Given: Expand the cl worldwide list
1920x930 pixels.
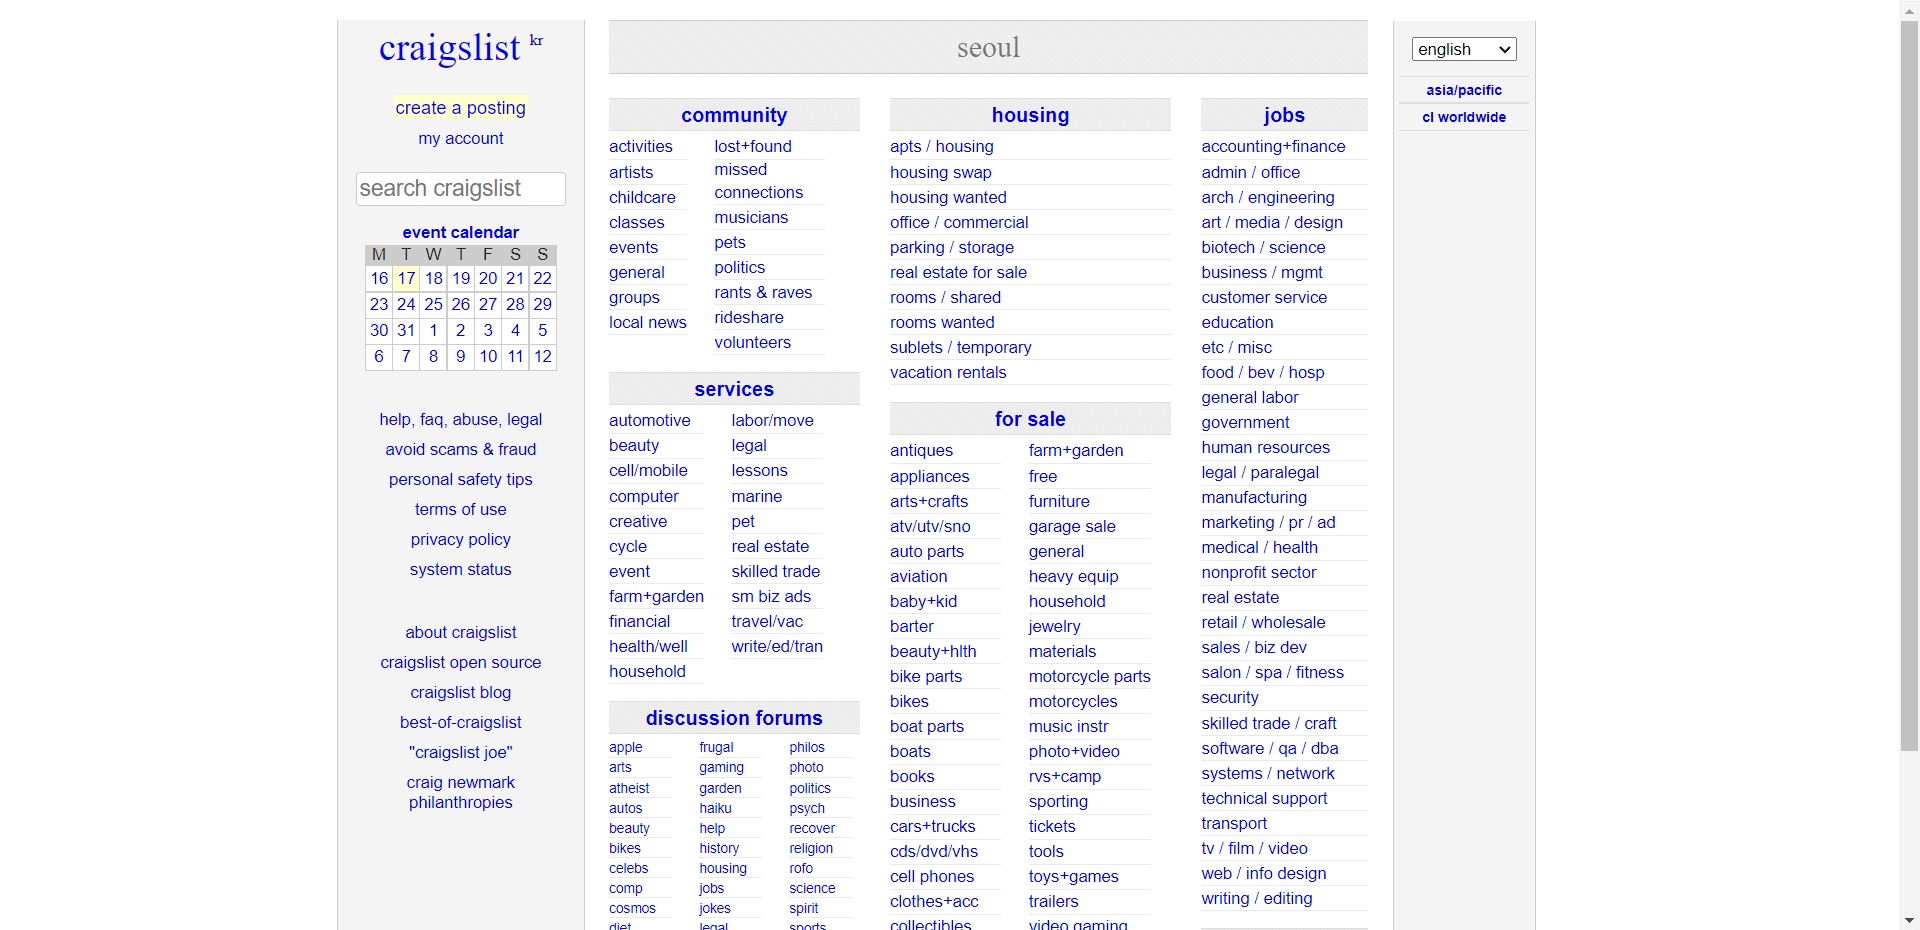Looking at the screenshot, I should pos(1463,117).
